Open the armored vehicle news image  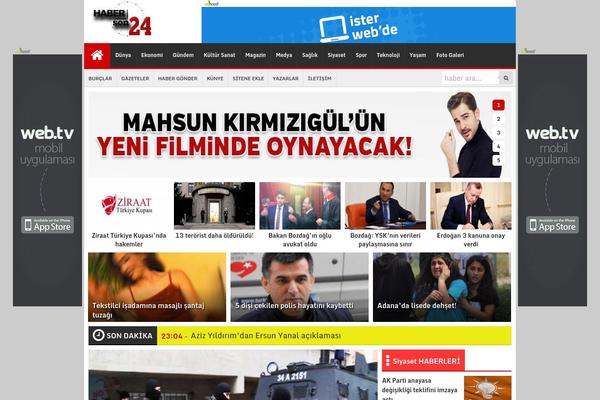(233, 375)
